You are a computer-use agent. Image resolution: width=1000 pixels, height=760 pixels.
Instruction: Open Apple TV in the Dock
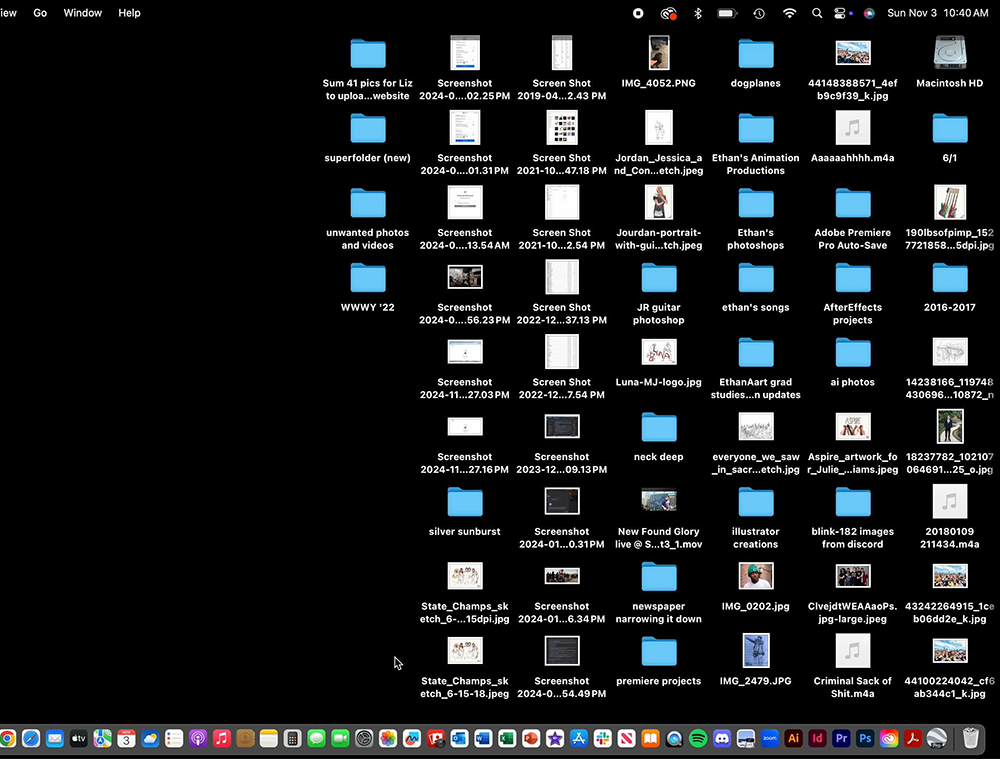78,738
